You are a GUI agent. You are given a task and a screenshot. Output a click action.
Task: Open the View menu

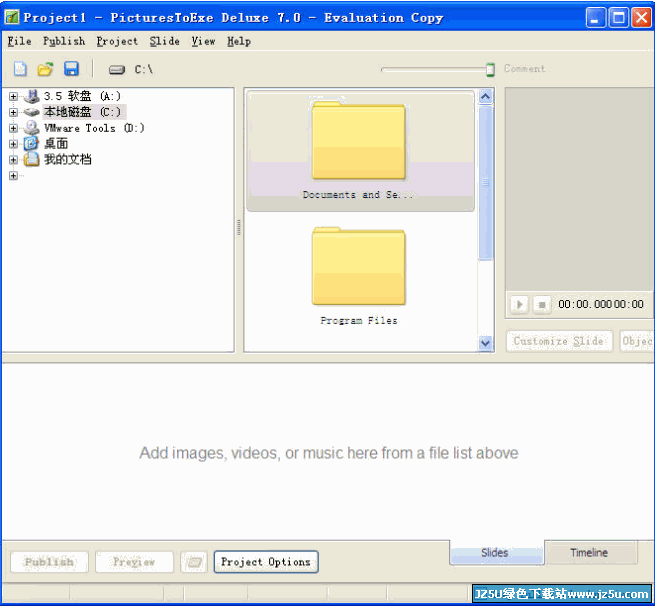[203, 41]
